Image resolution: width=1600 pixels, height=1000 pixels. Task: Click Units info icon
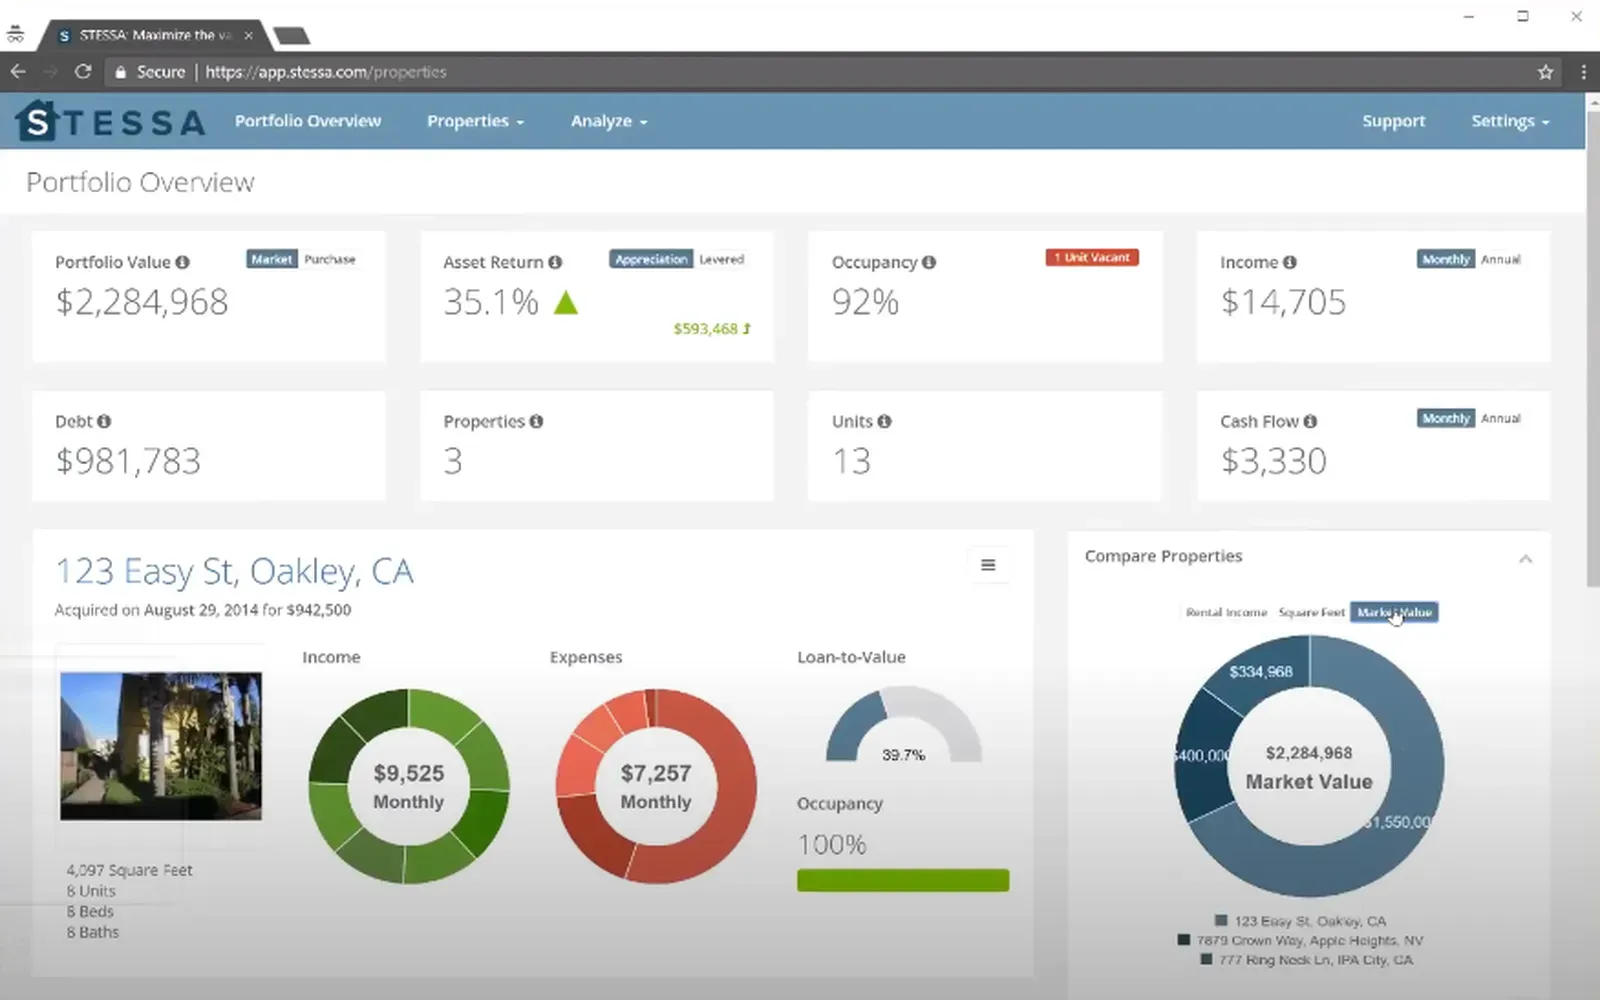[884, 421]
